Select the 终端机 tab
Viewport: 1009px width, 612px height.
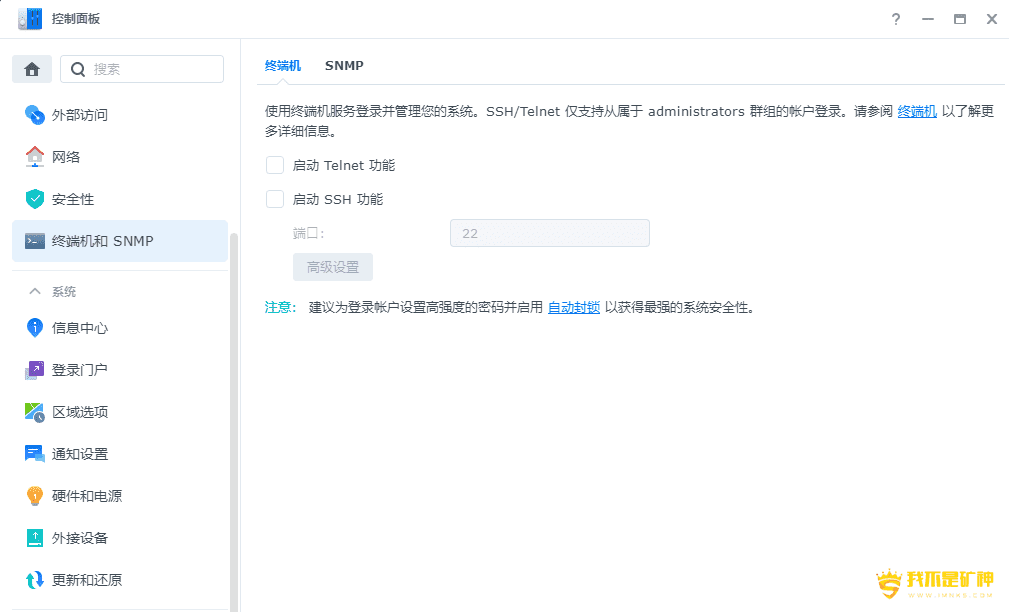(x=283, y=65)
